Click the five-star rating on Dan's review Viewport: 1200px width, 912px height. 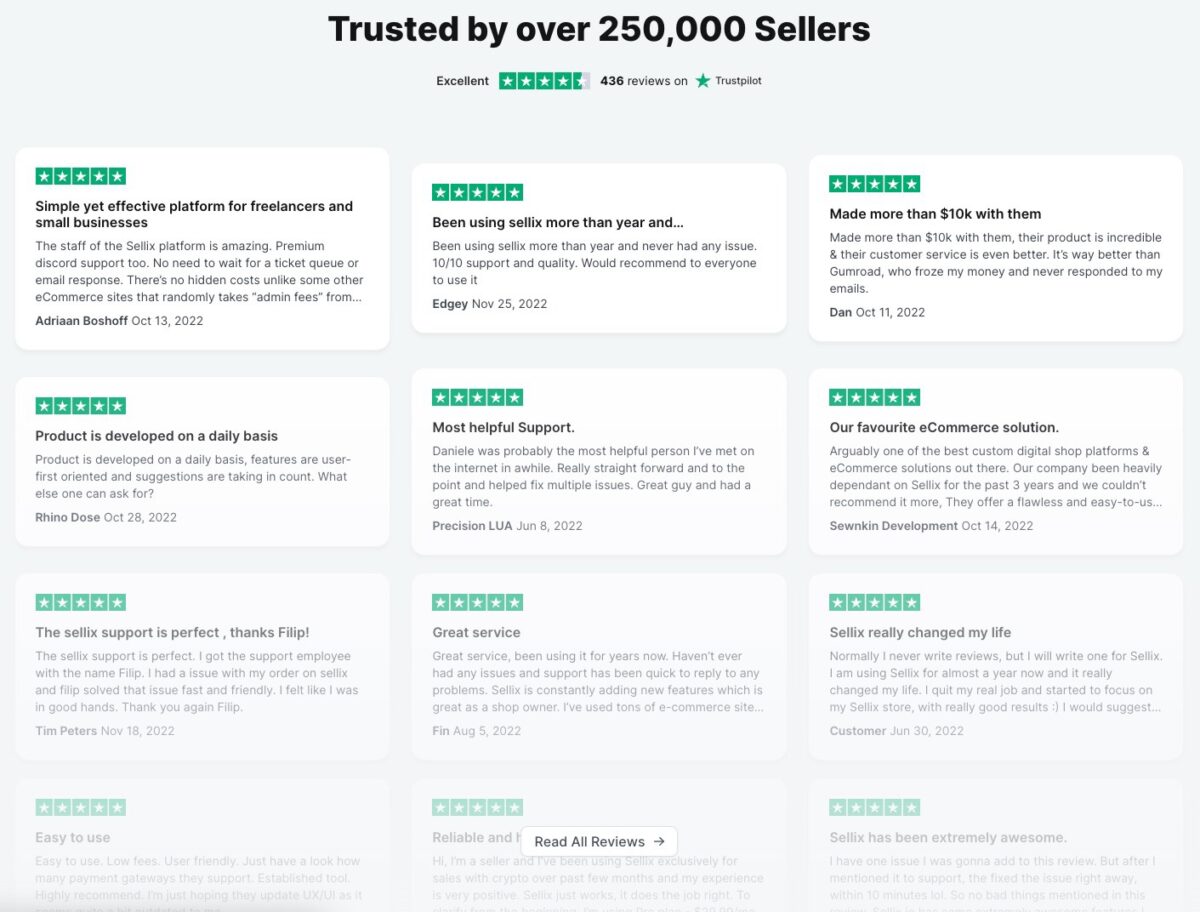coord(873,184)
